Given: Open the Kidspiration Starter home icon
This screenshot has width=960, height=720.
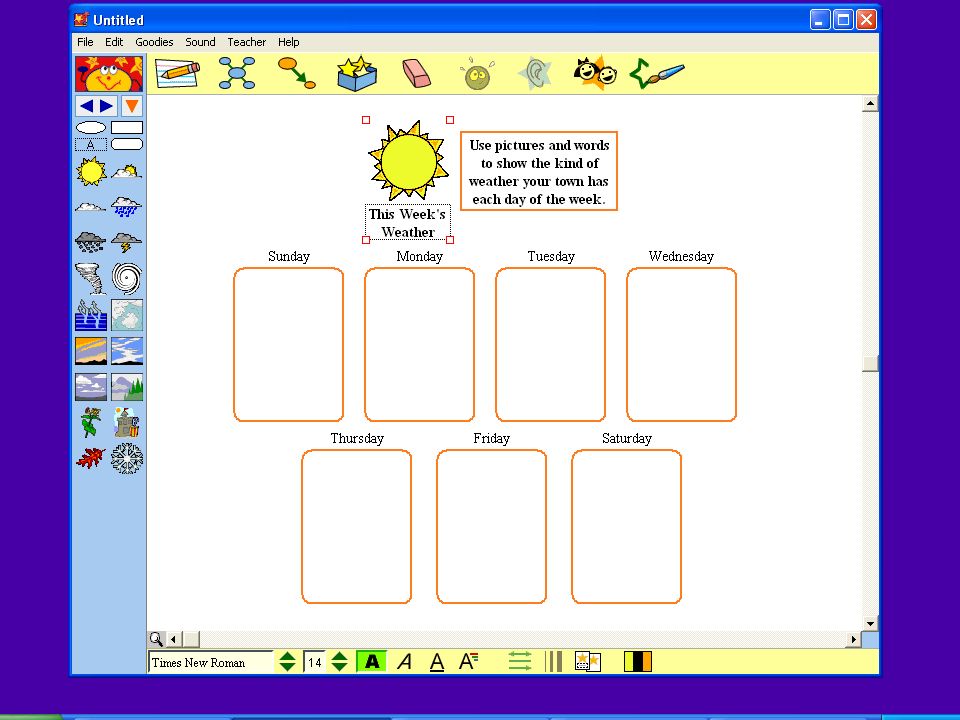Looking at the screenshot, I should [x=109, y=73].
